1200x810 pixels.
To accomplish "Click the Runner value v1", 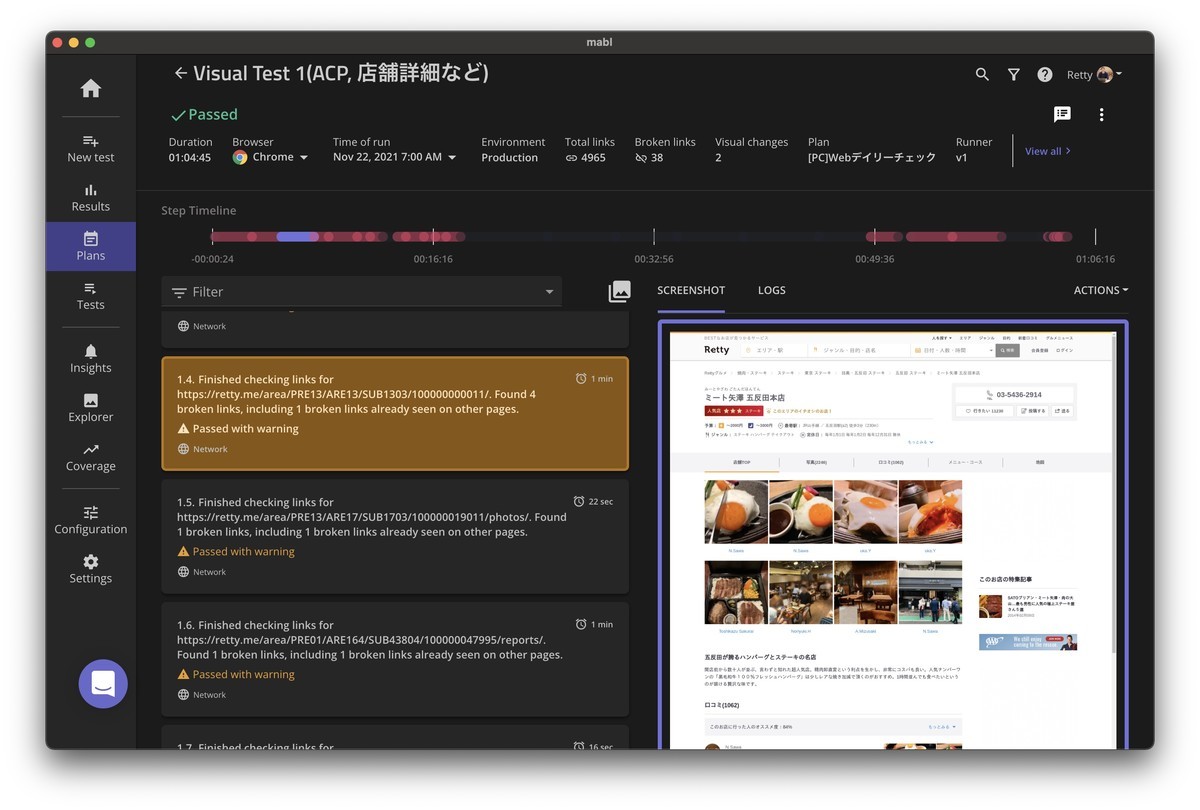I will (x=962, y=158).
